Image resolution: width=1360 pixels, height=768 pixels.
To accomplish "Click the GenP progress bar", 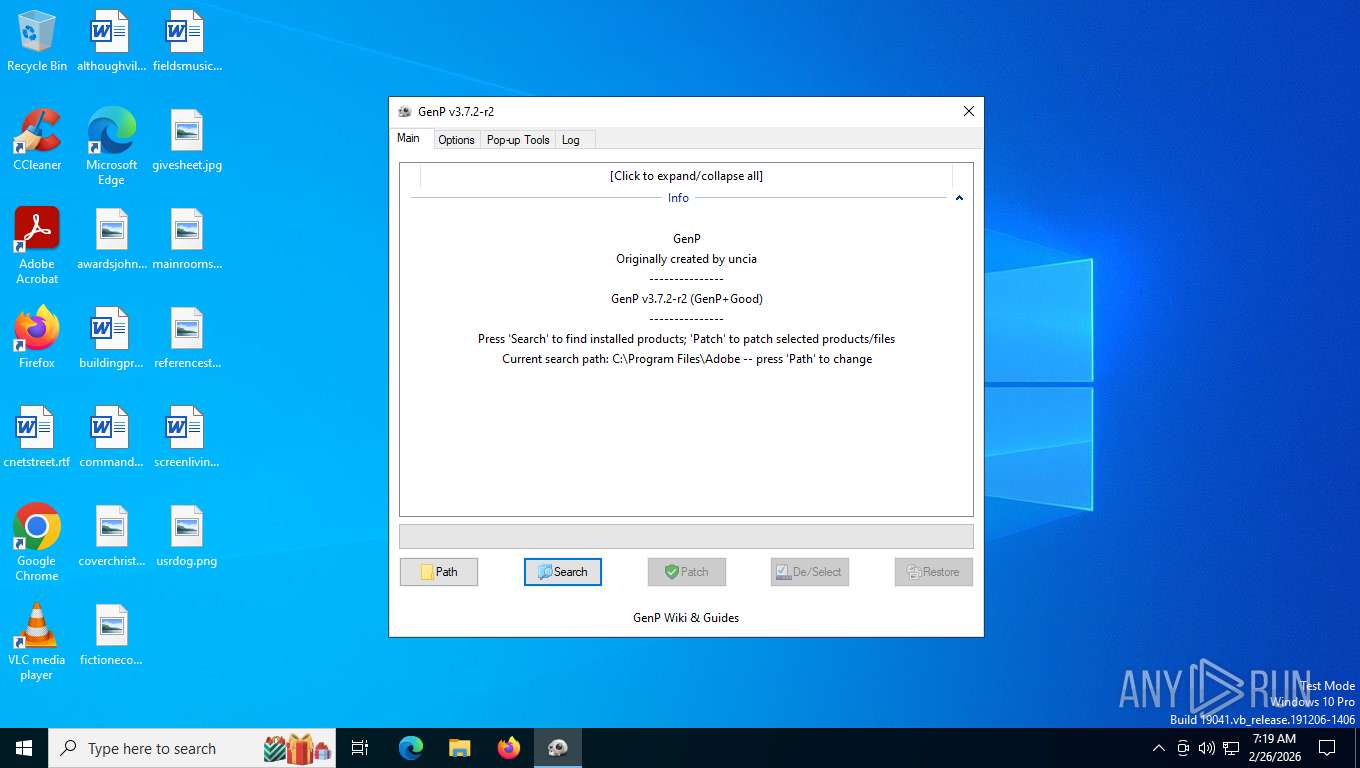I will 686,536.
